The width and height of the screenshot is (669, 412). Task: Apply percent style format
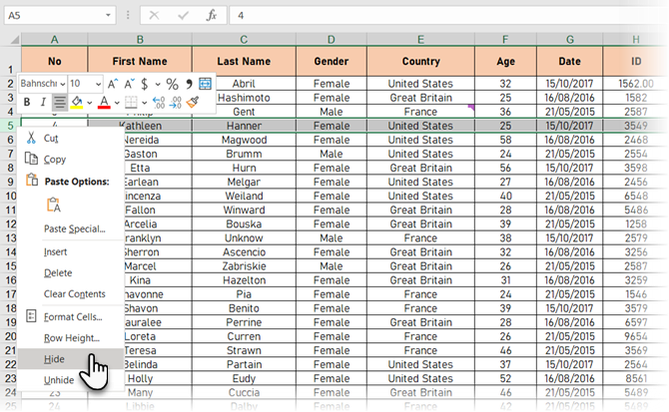pyautogui.click(x=172, y=84)
